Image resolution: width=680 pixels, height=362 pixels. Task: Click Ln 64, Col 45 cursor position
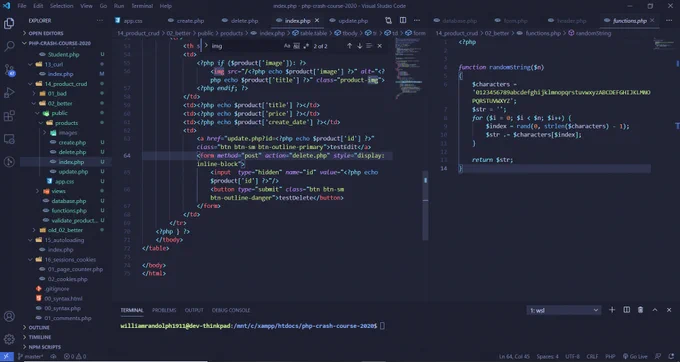pos(514,356)
